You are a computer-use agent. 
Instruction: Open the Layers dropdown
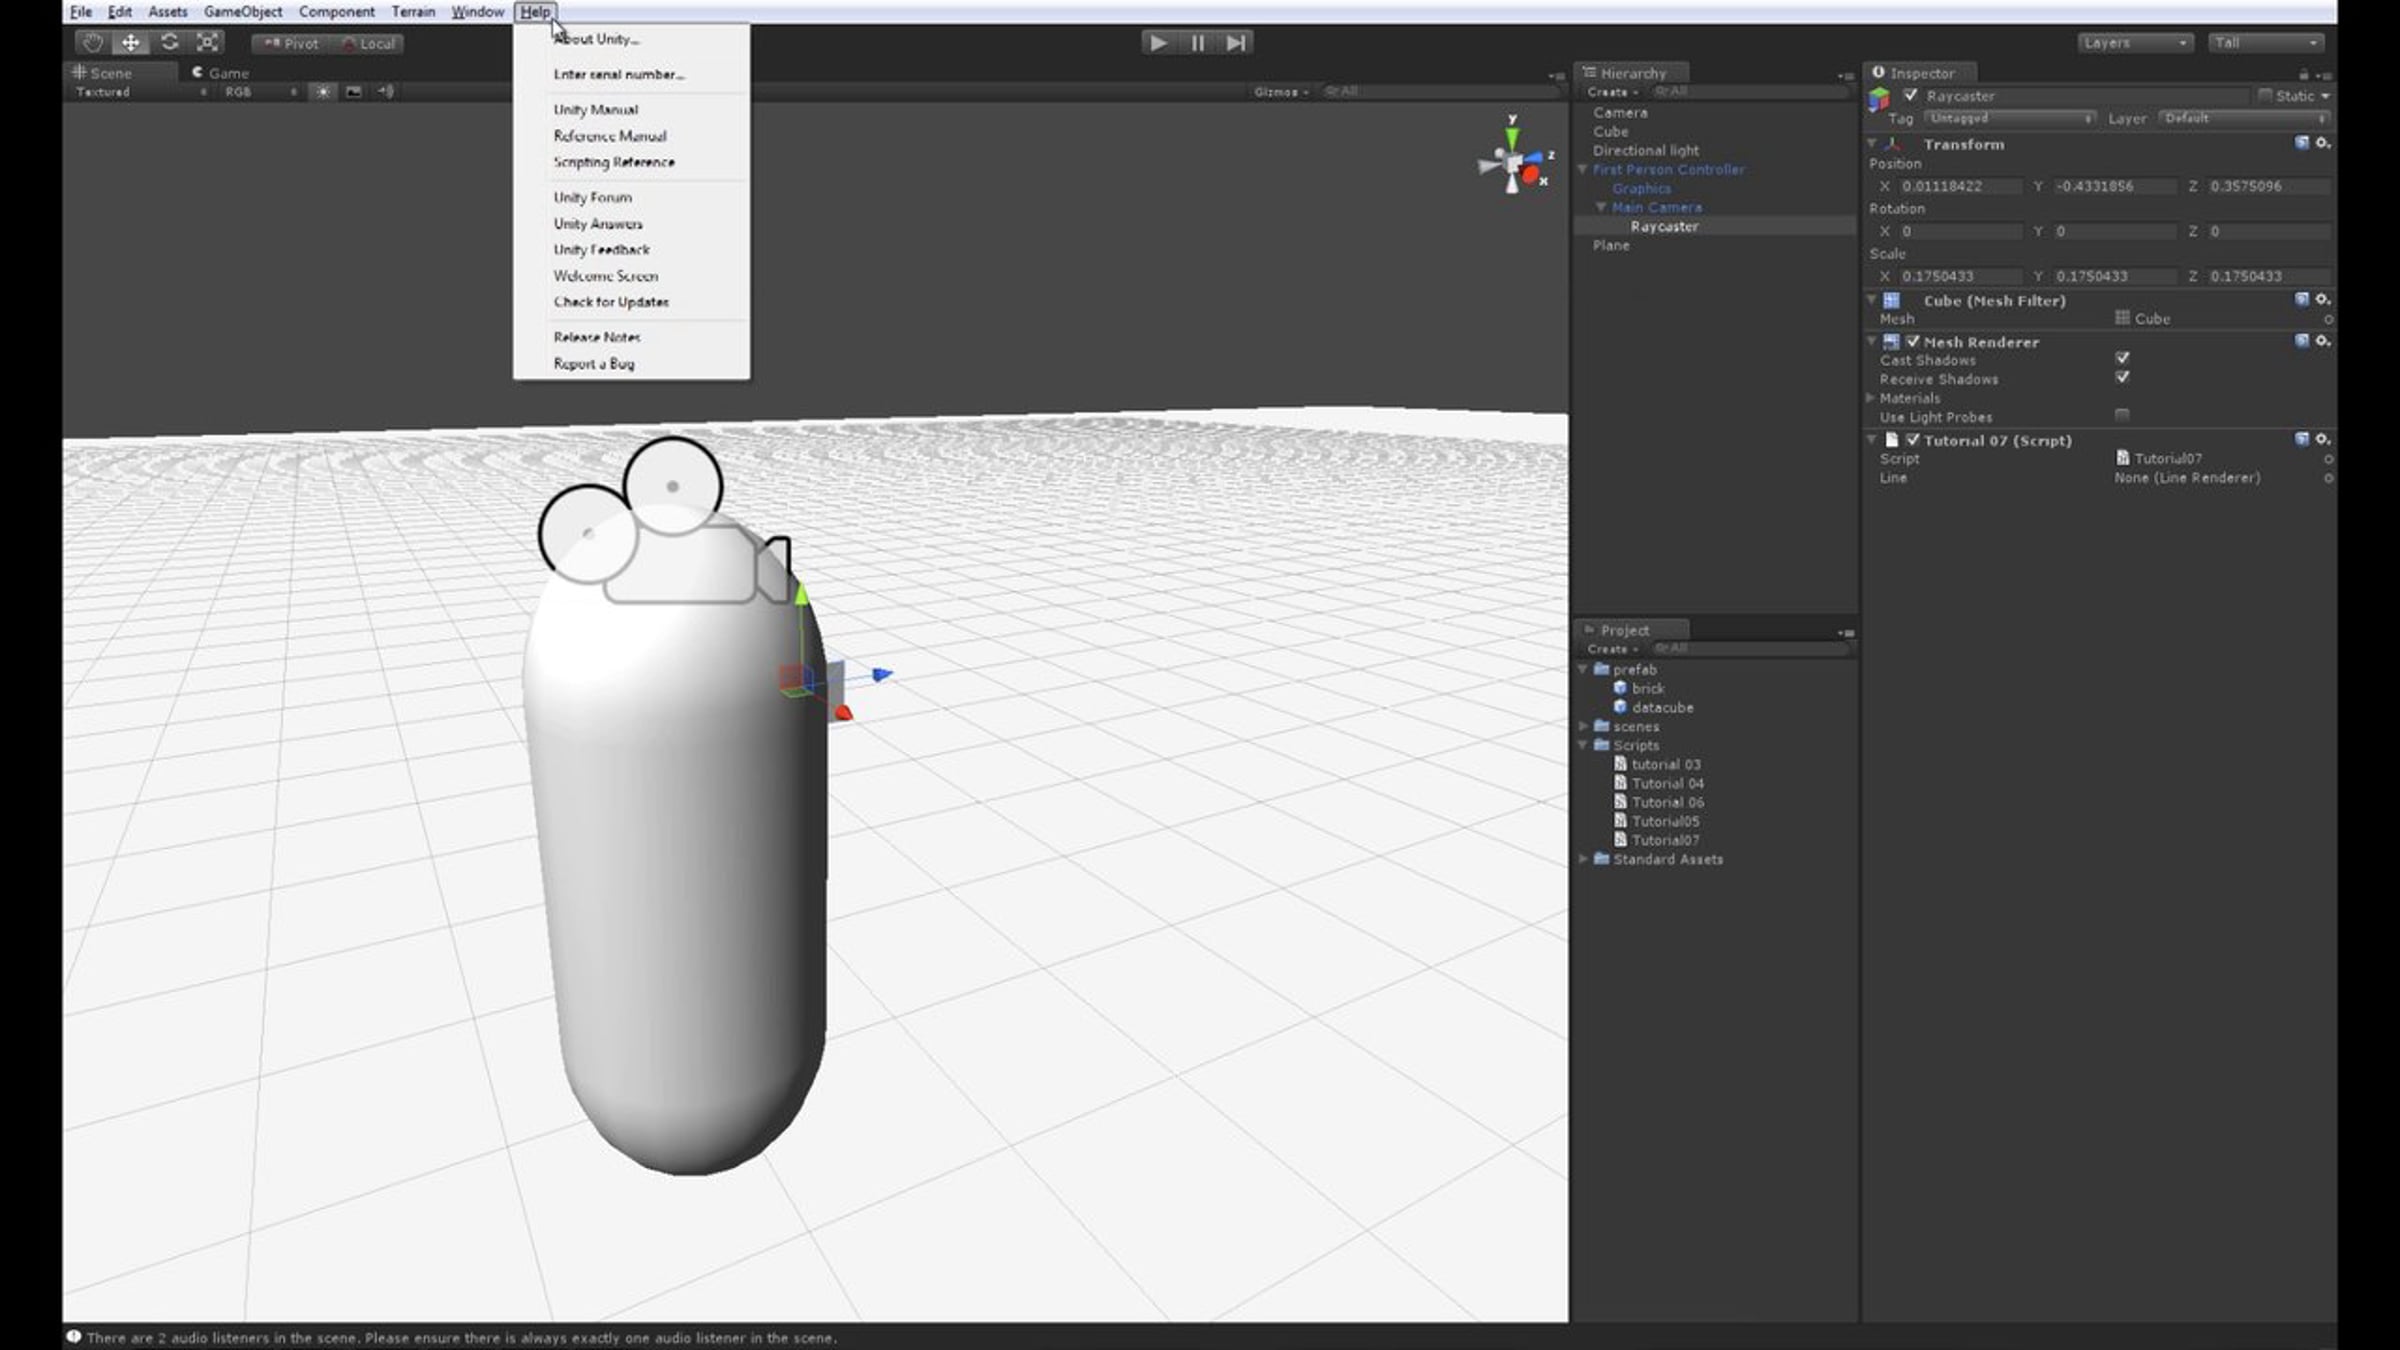coord(2134,43)
